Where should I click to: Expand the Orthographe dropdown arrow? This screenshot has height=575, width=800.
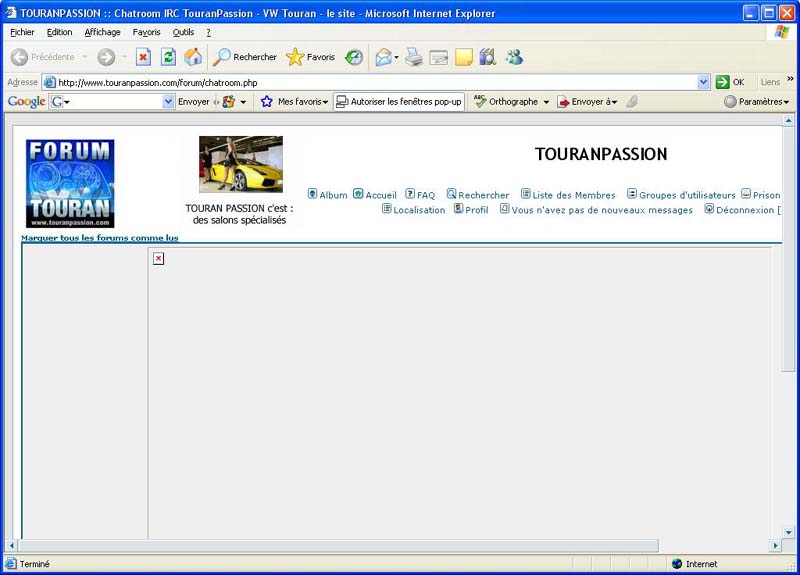[x=546, y=102]
